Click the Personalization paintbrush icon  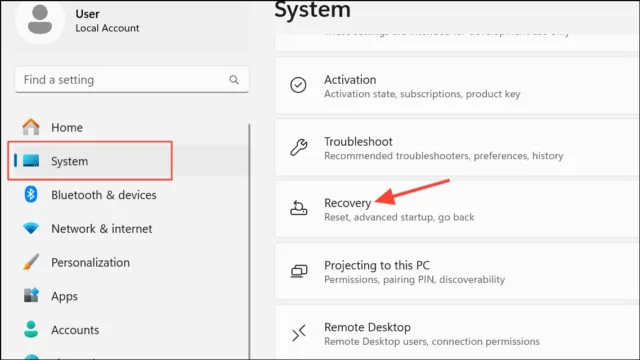31,262
